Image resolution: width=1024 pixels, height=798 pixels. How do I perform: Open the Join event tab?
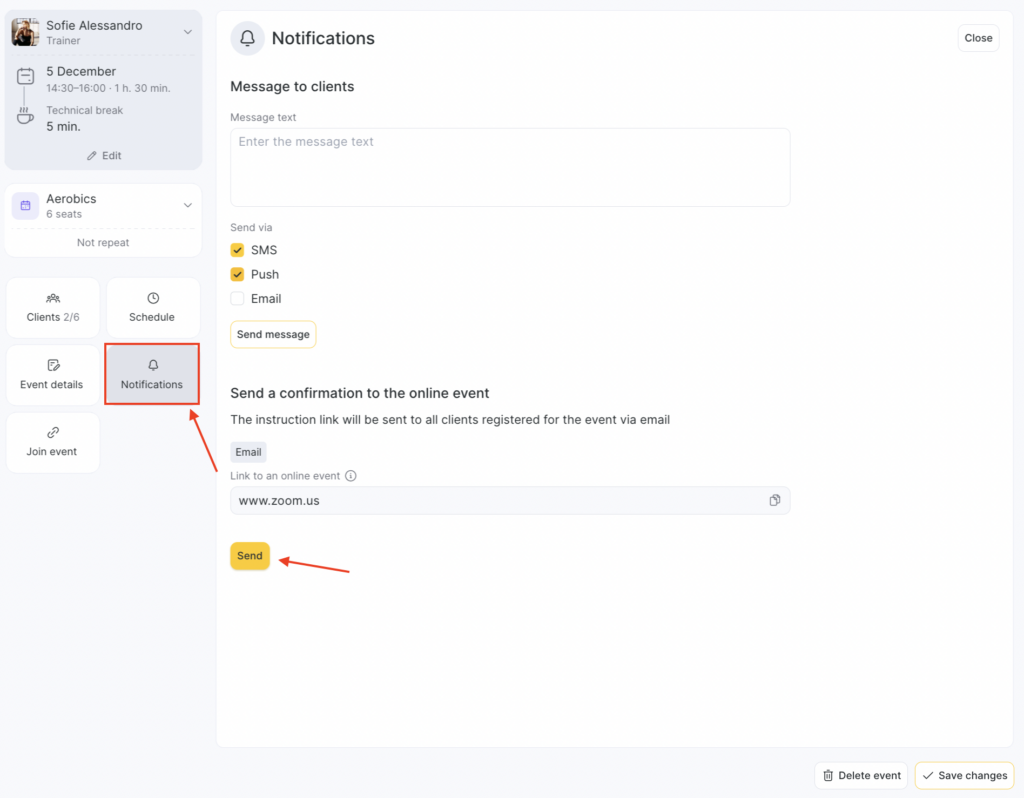53,442
